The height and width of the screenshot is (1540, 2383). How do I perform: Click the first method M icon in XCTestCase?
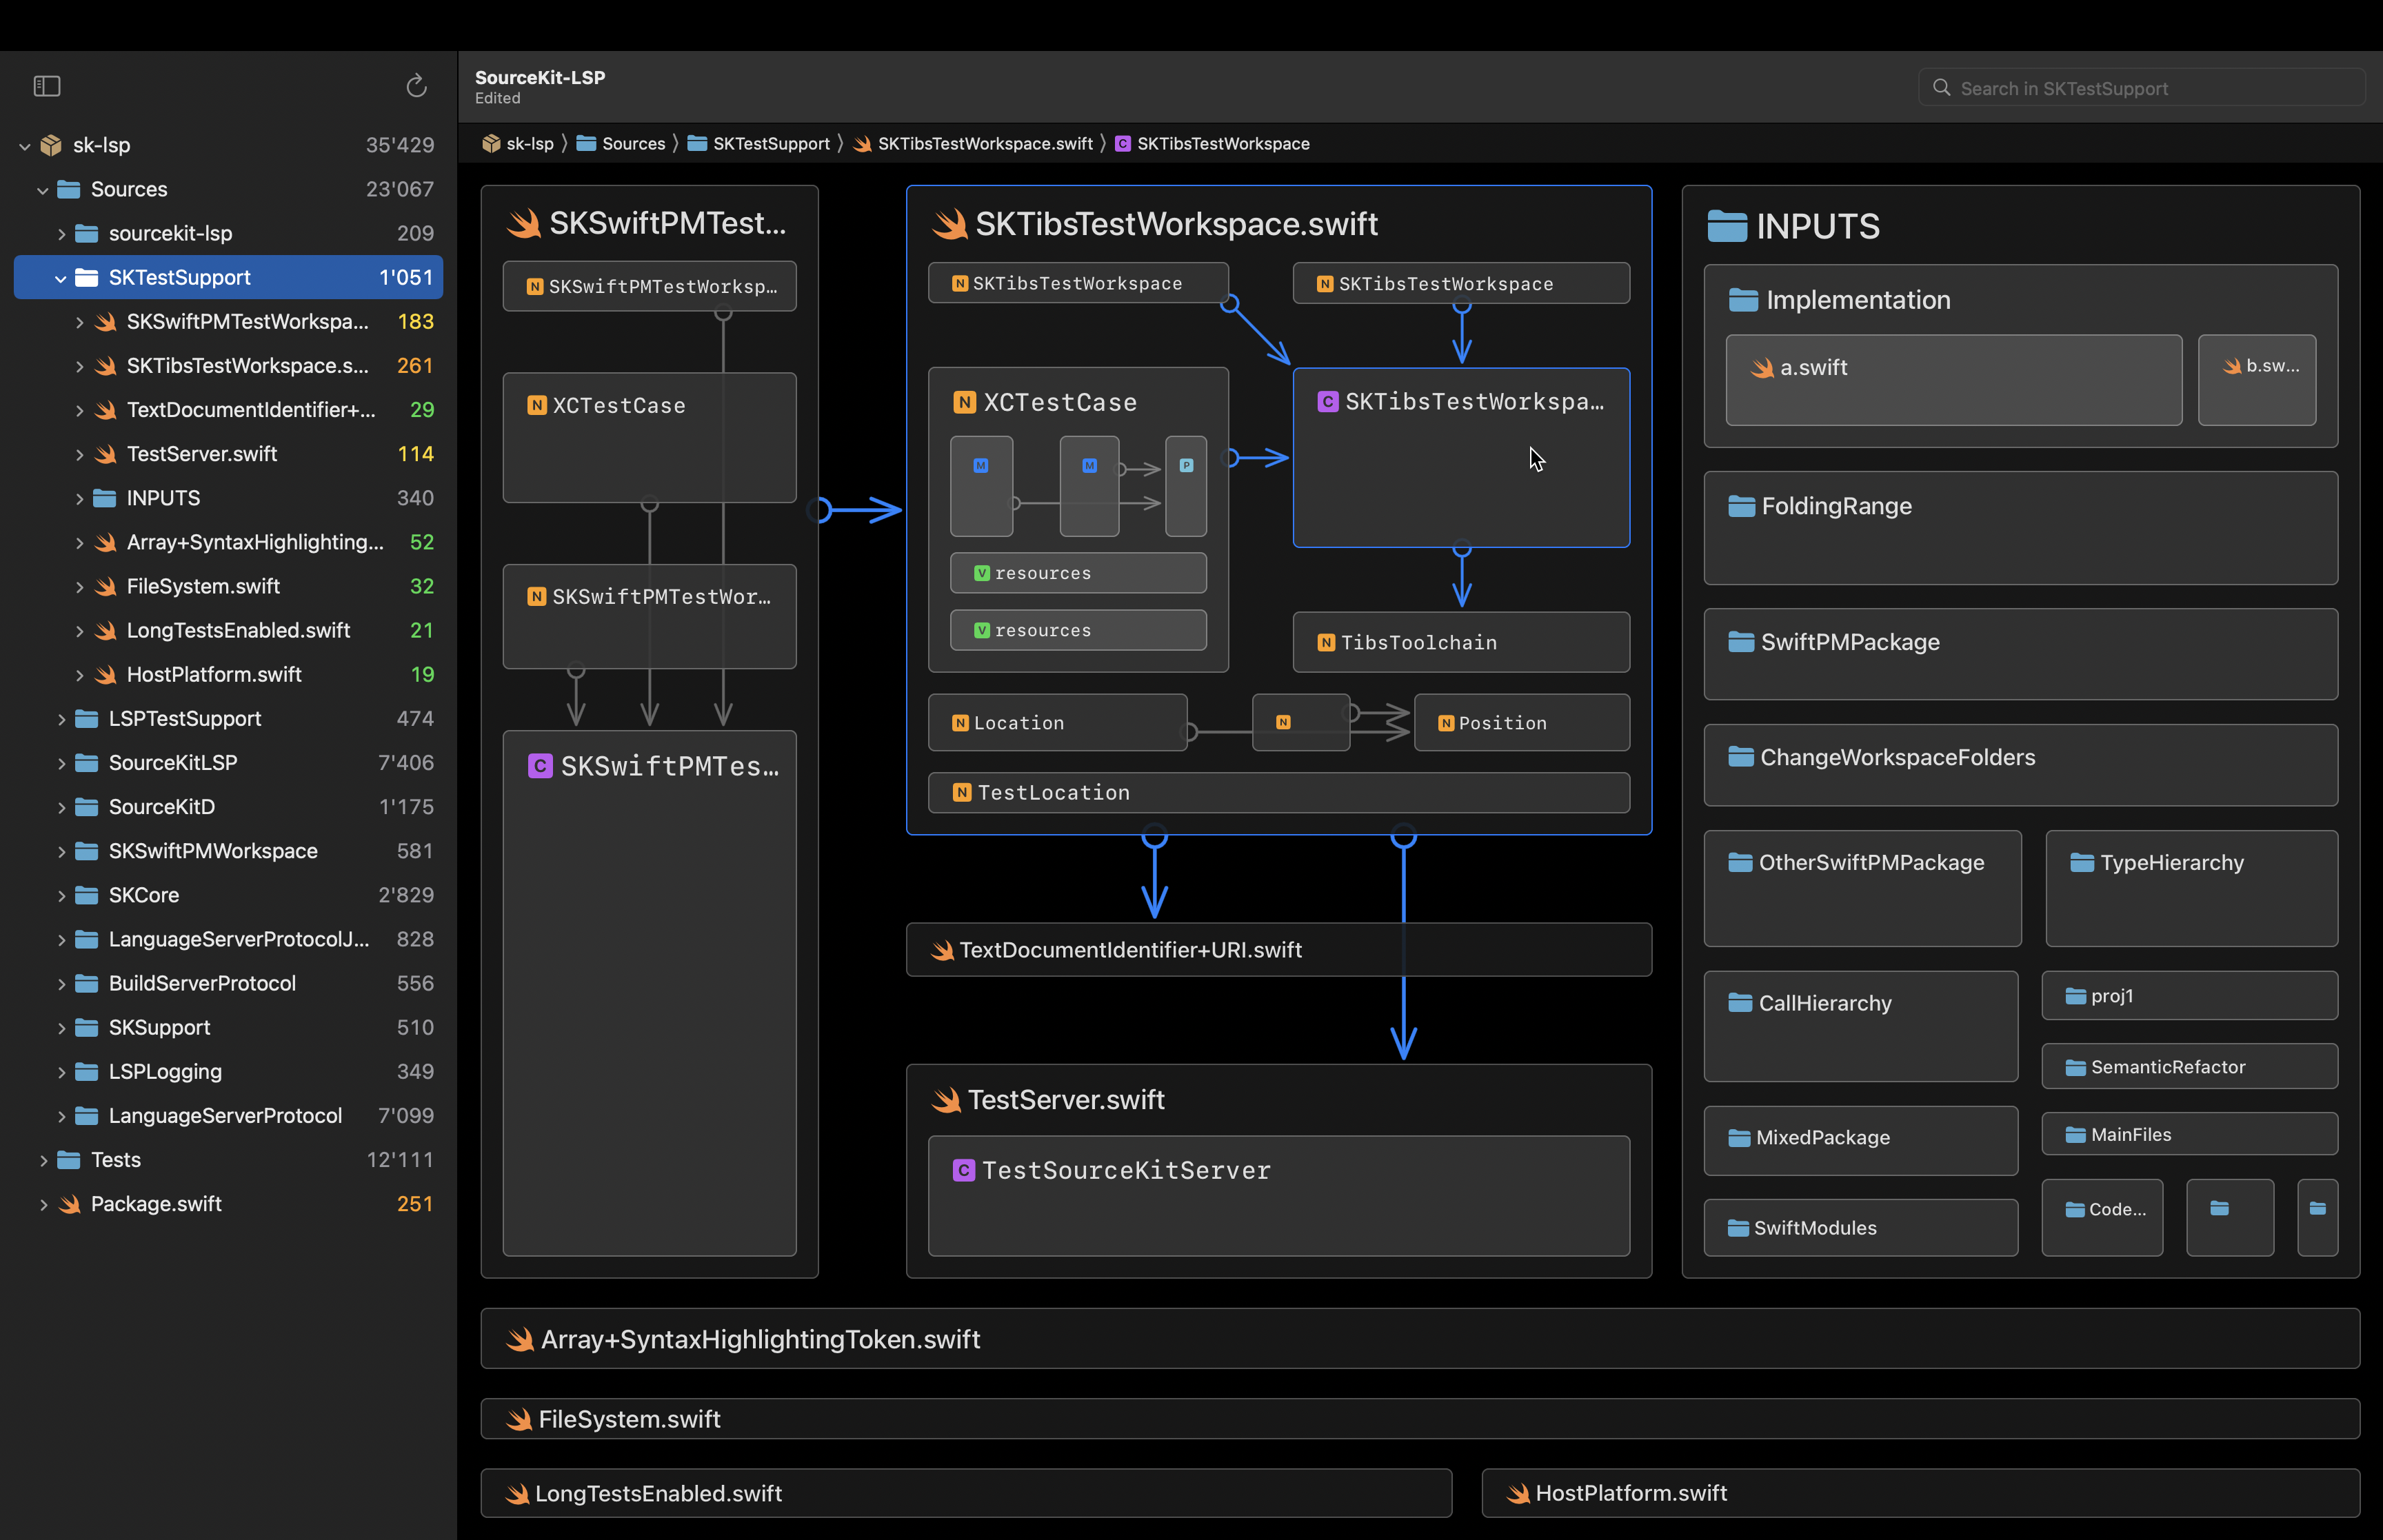click(x=981, y=466)
